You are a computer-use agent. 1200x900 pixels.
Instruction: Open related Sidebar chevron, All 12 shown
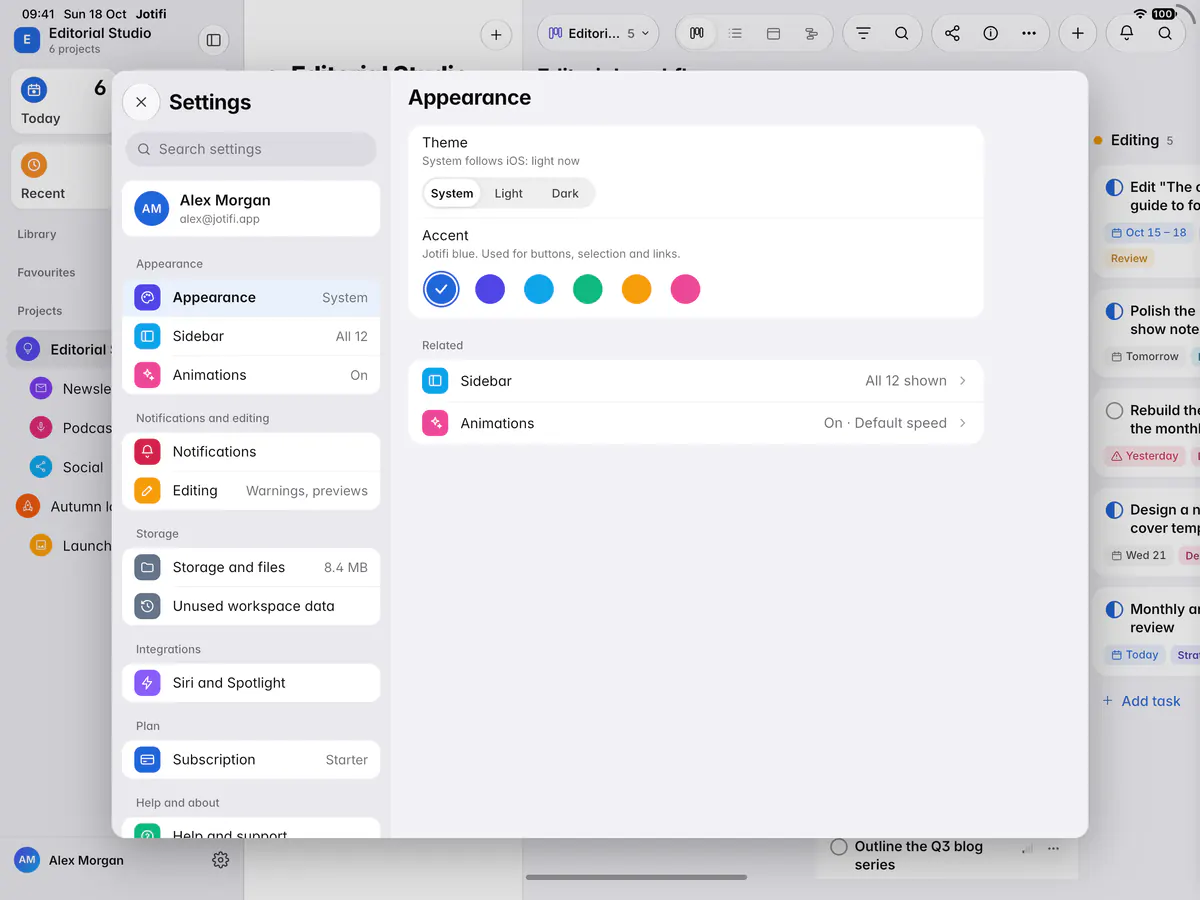[963, 381]
